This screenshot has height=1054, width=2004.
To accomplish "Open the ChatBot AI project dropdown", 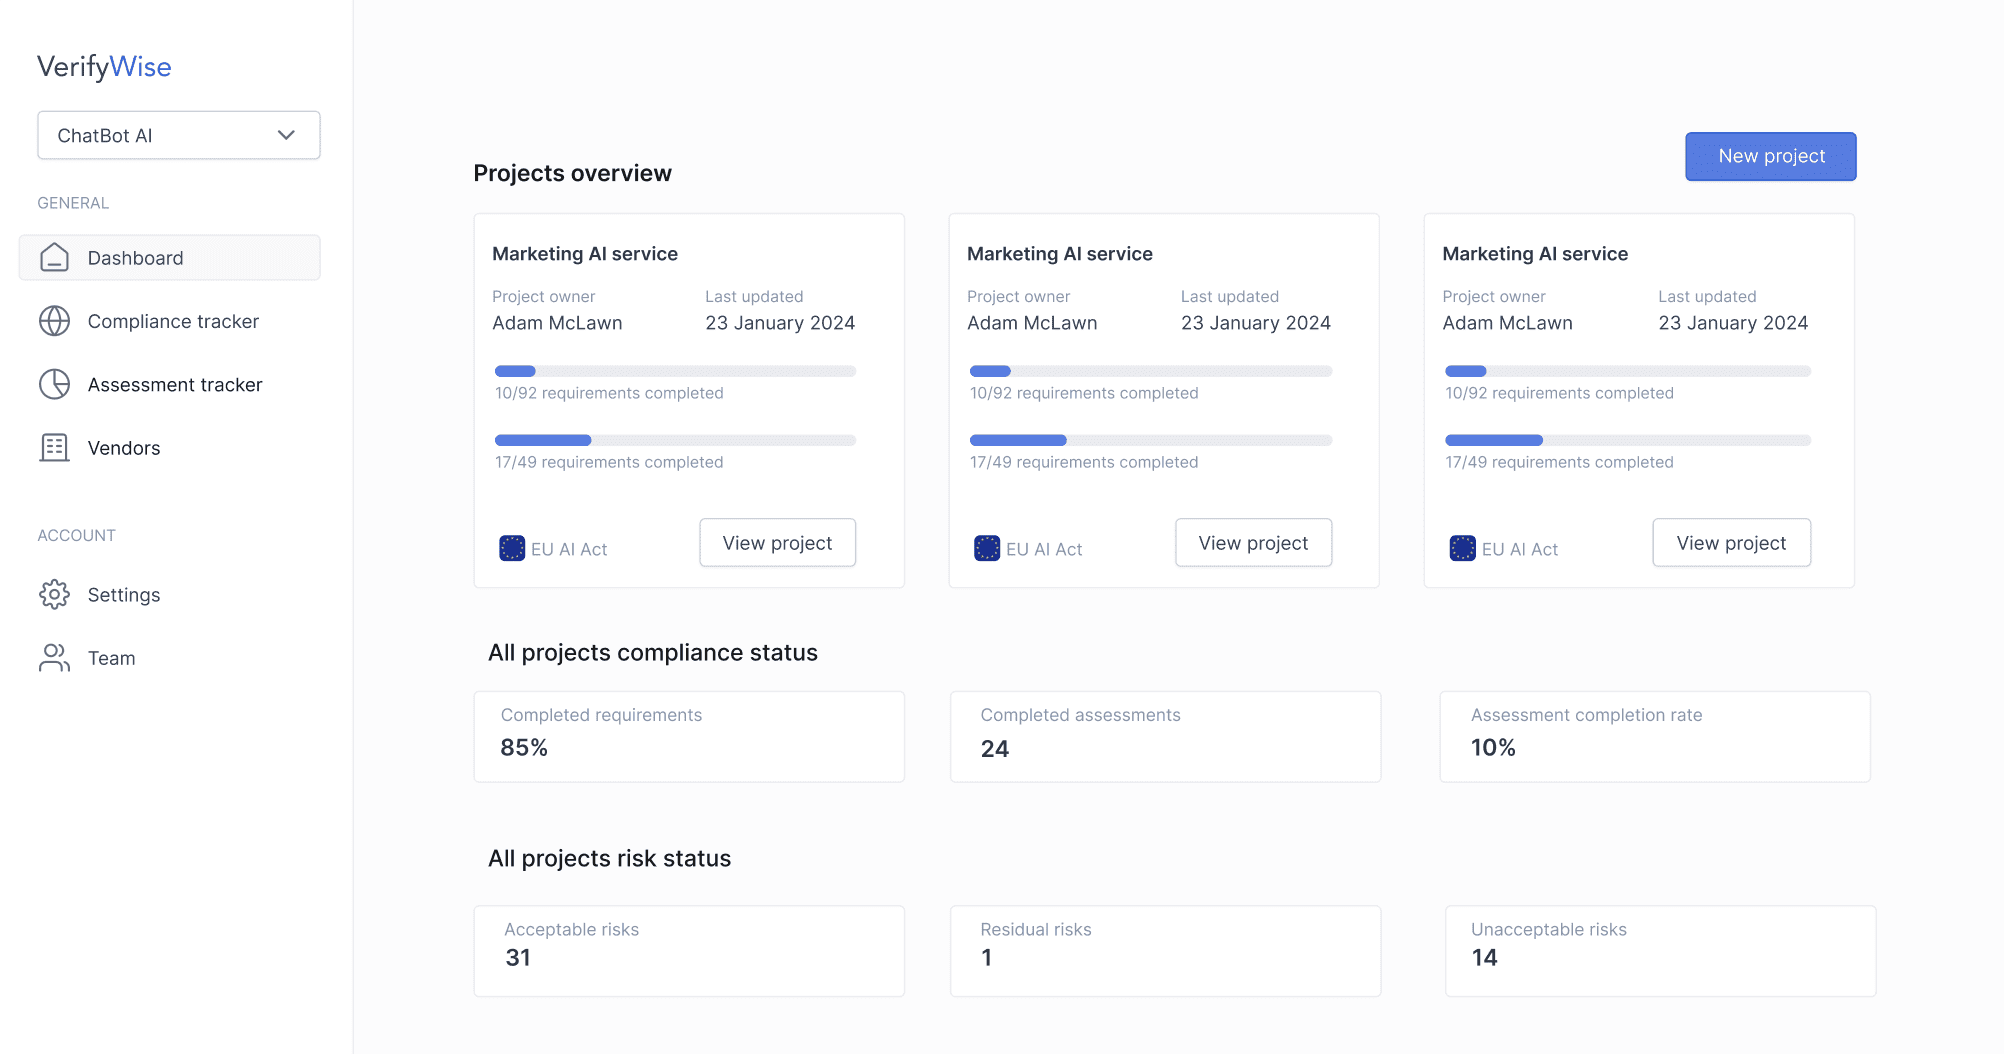I will click(165, 135).
